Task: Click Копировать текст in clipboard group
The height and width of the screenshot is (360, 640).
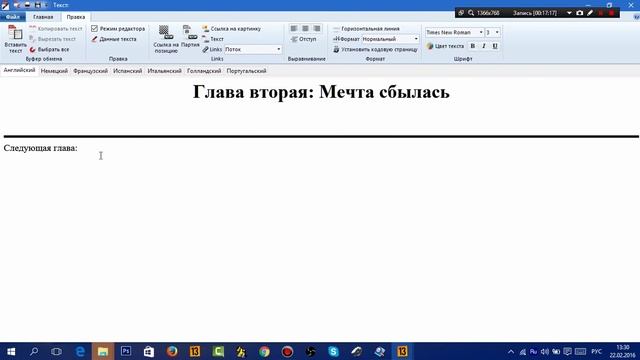Action: point(56,29)
